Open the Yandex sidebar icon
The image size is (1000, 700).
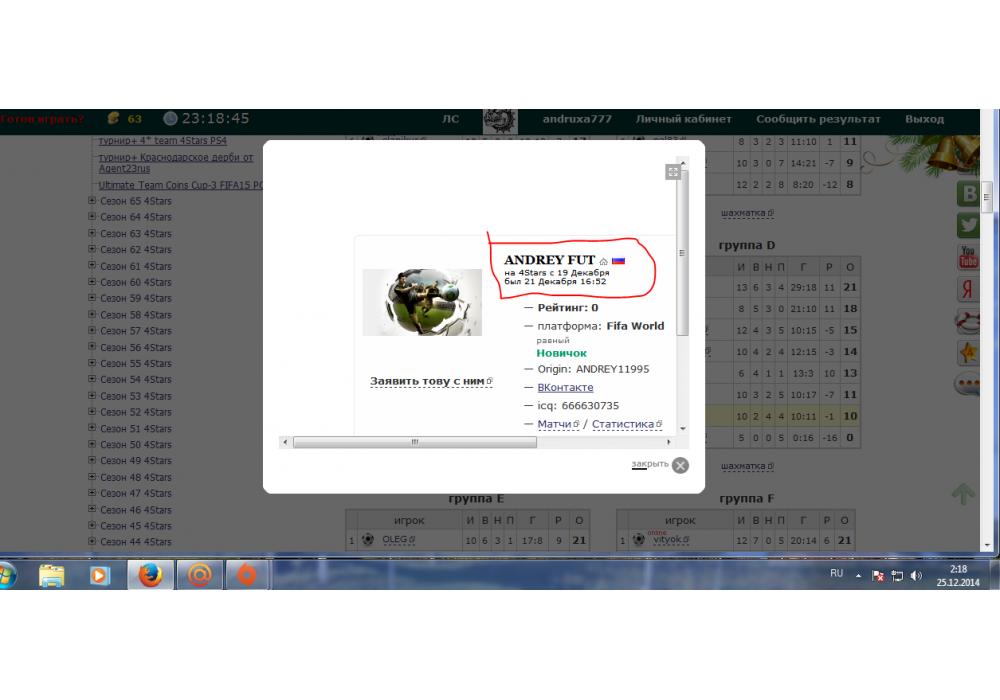tap(968, 289)
